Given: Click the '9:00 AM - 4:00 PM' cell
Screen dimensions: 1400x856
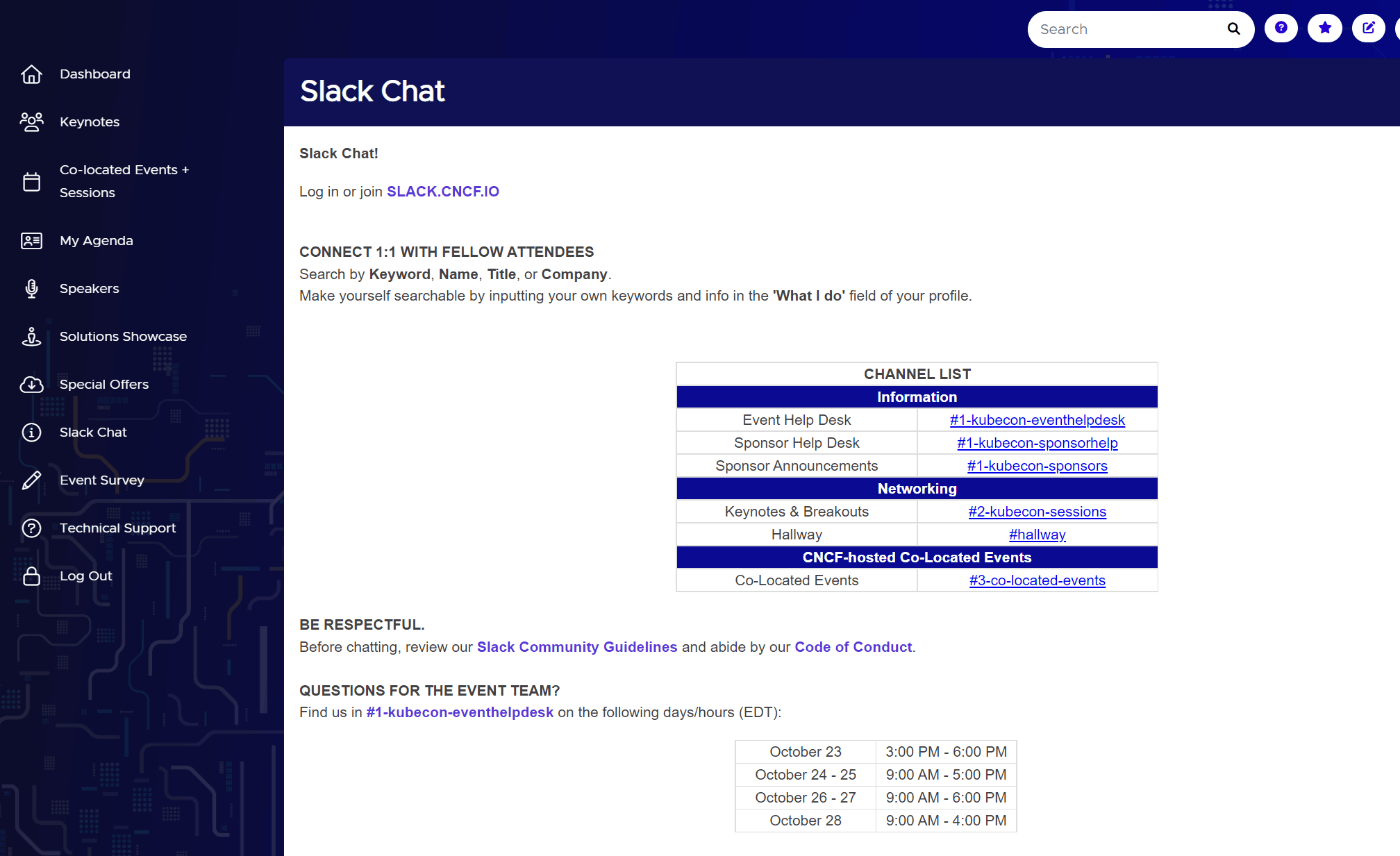Looking at the screenshot, I should [946, 821].
